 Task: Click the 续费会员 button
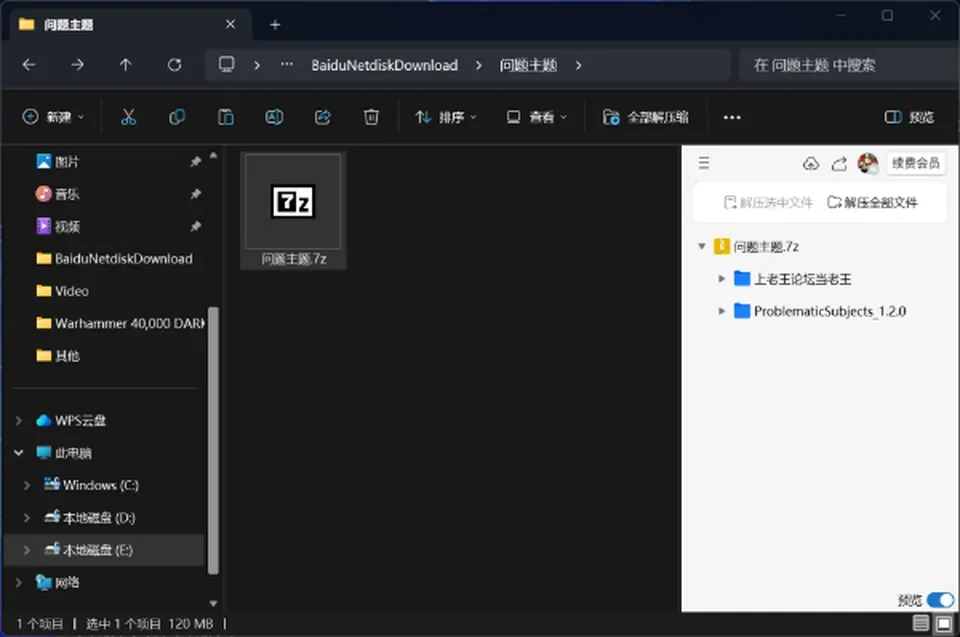[x=915, y=163]
